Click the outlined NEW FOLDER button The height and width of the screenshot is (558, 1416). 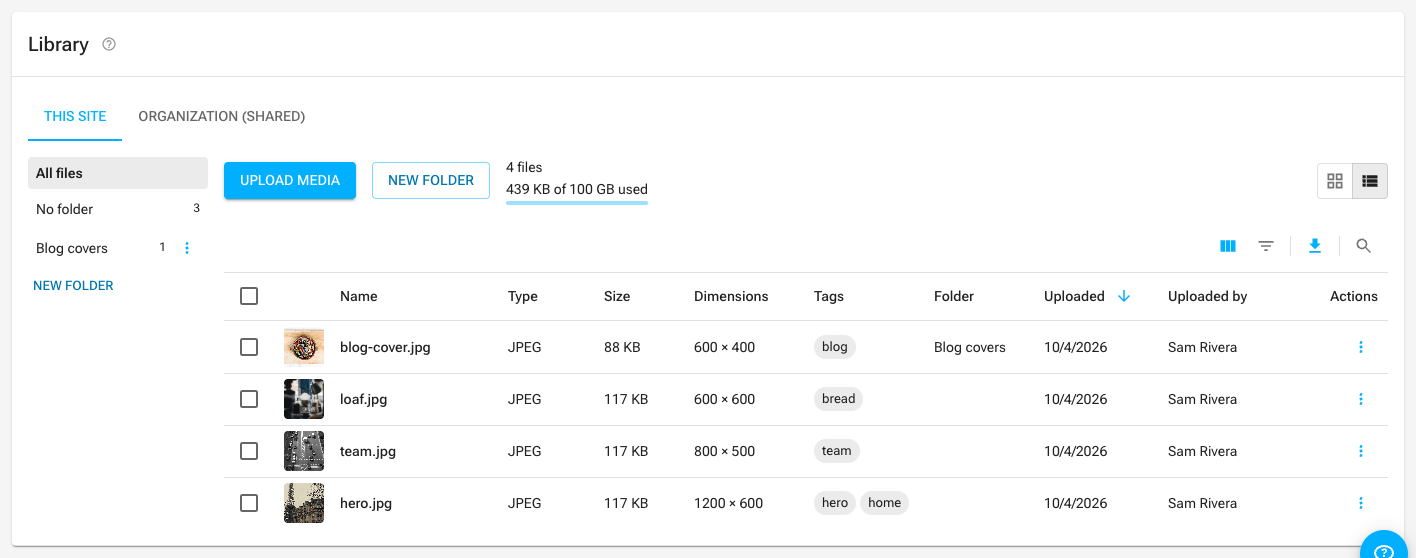pyautogui.click(x=431, y=180)
